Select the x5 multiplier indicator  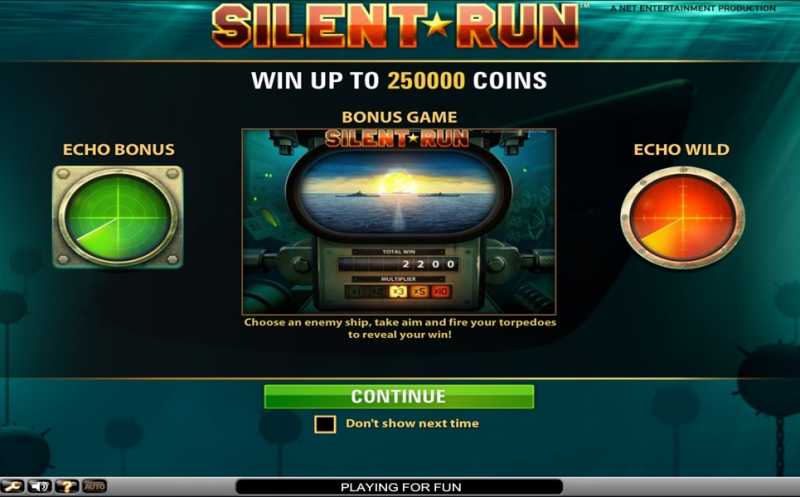419,291
